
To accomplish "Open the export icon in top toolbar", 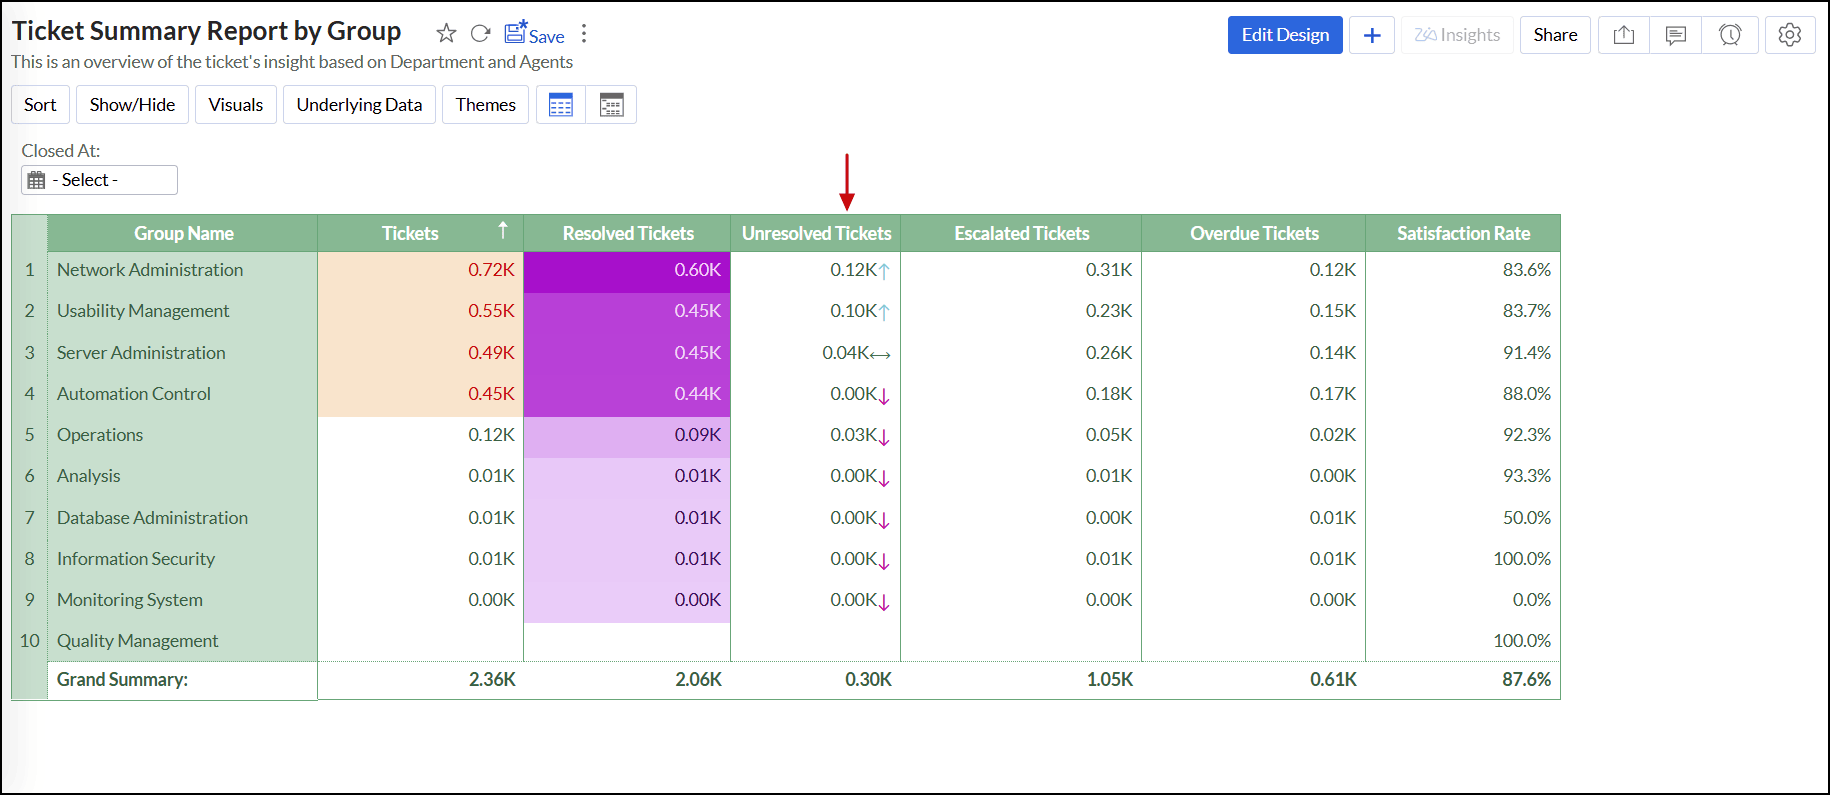I will [1624, 35].
